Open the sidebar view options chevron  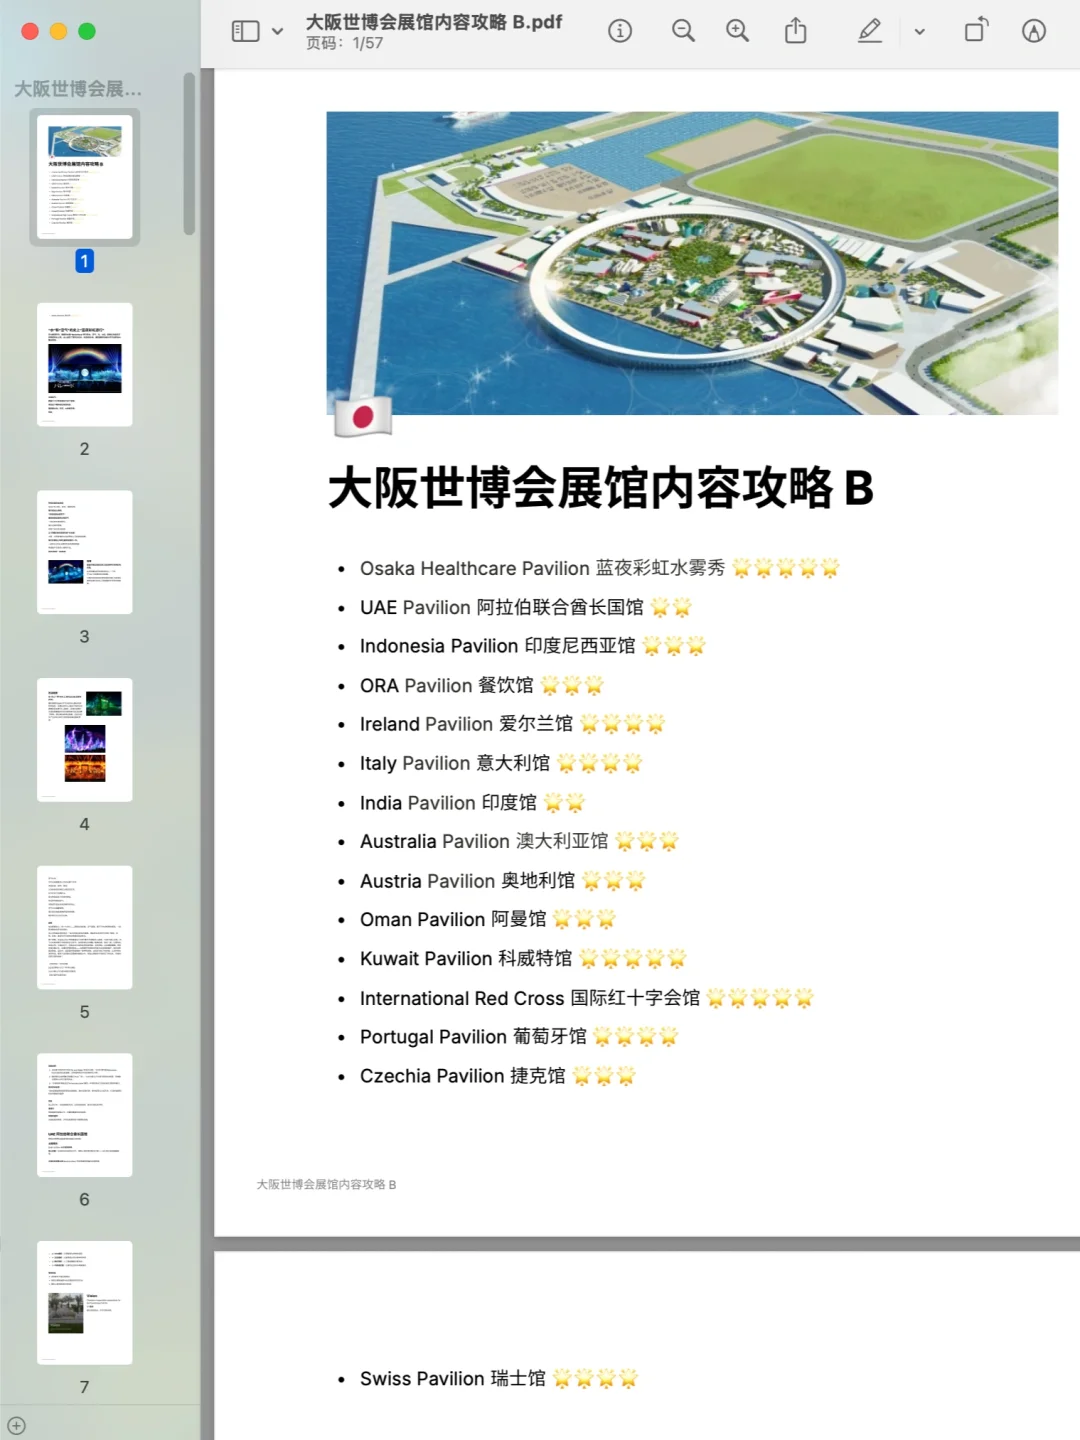pyautogui.click(x=278, y=32)
